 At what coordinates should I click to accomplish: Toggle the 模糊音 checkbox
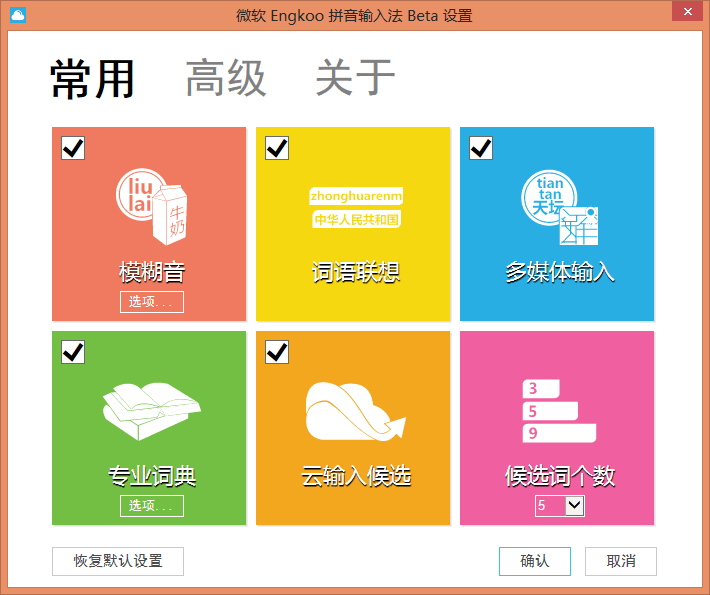click(x=73, y=148)
